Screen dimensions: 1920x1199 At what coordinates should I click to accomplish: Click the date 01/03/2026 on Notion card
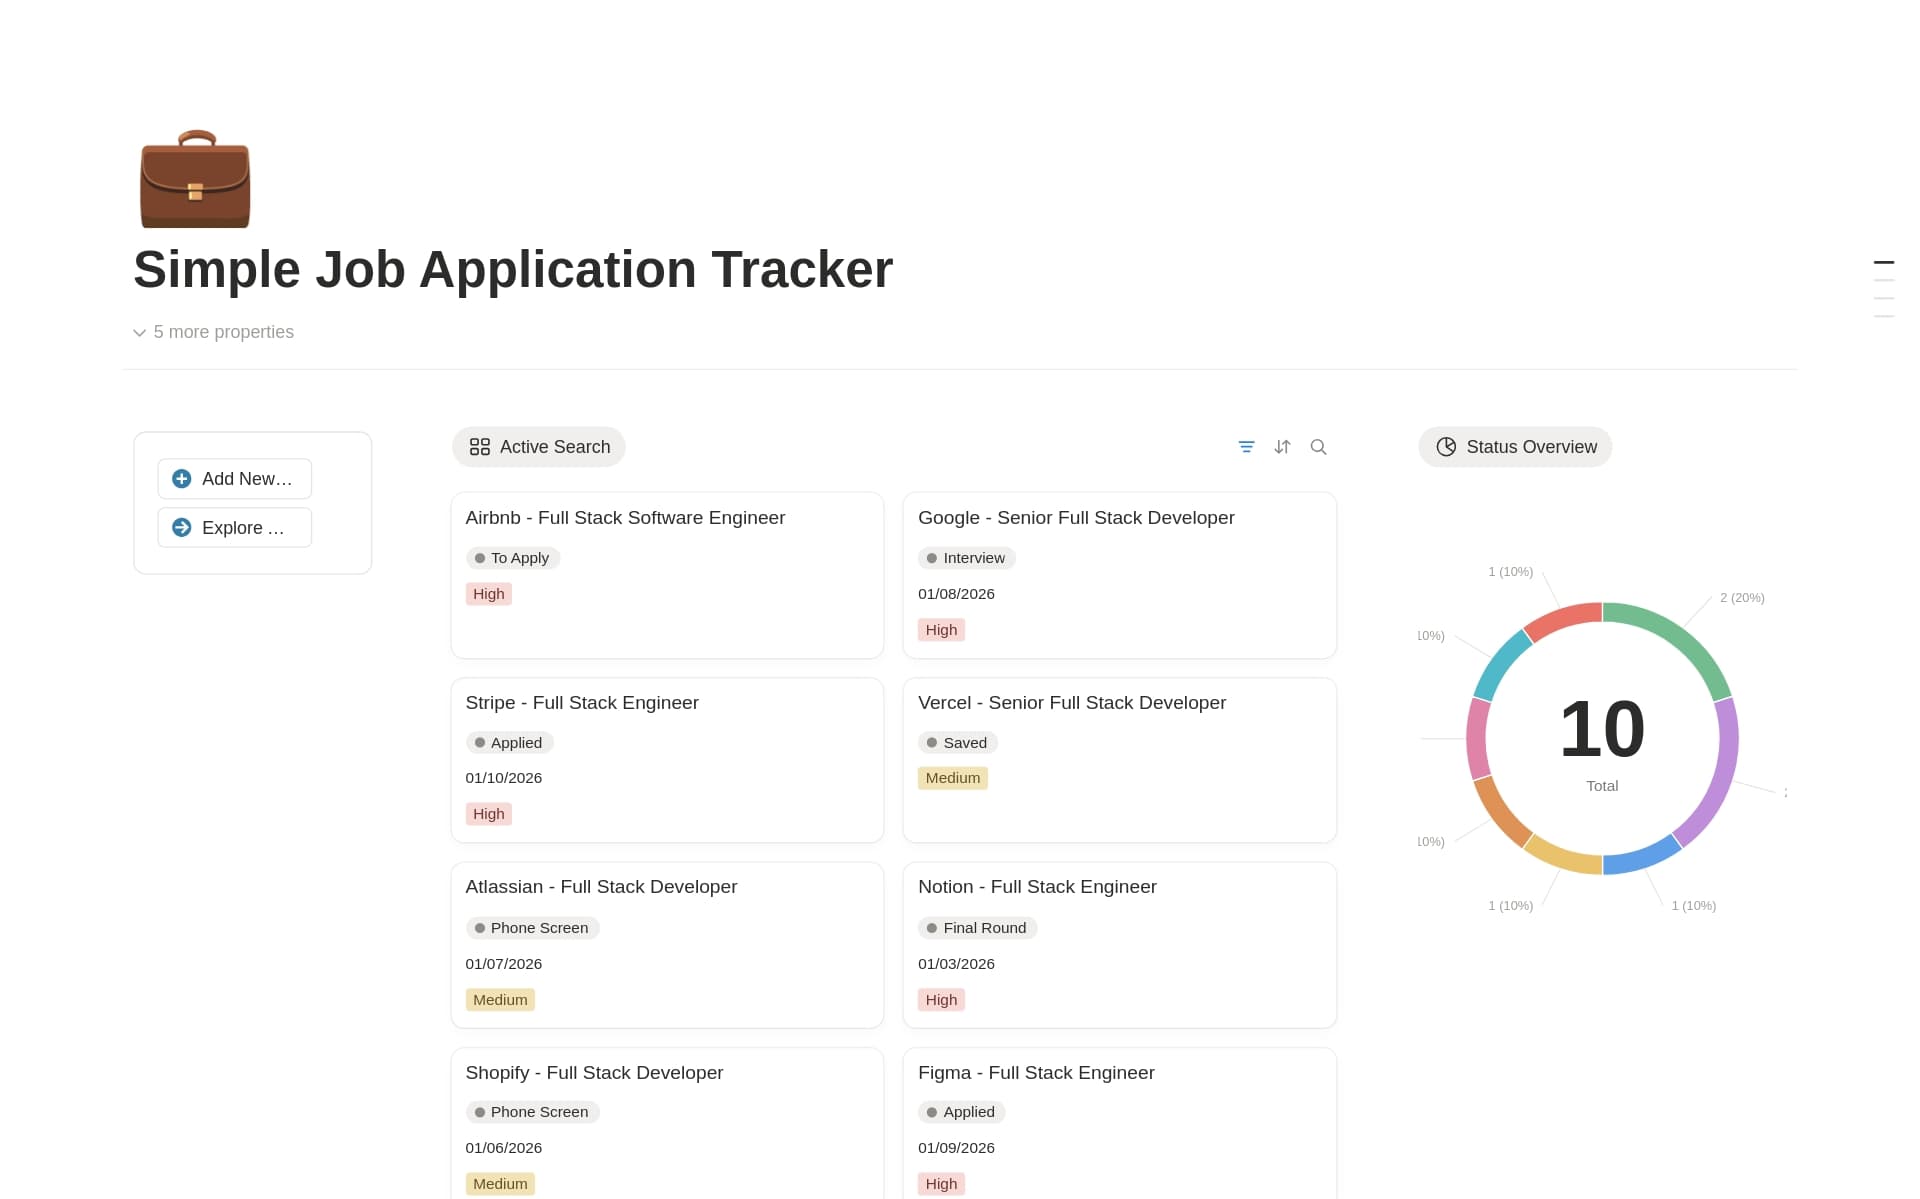(956, 964)
